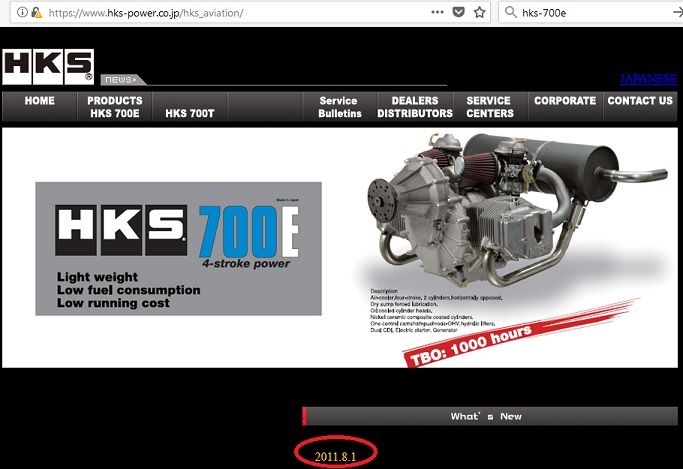Click the URL address field

click(250, 13)
